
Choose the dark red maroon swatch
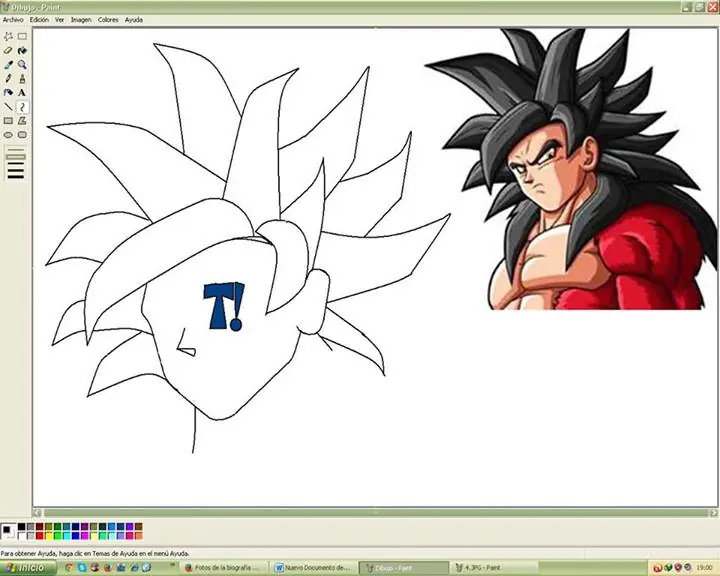click(x=39, y=526)
